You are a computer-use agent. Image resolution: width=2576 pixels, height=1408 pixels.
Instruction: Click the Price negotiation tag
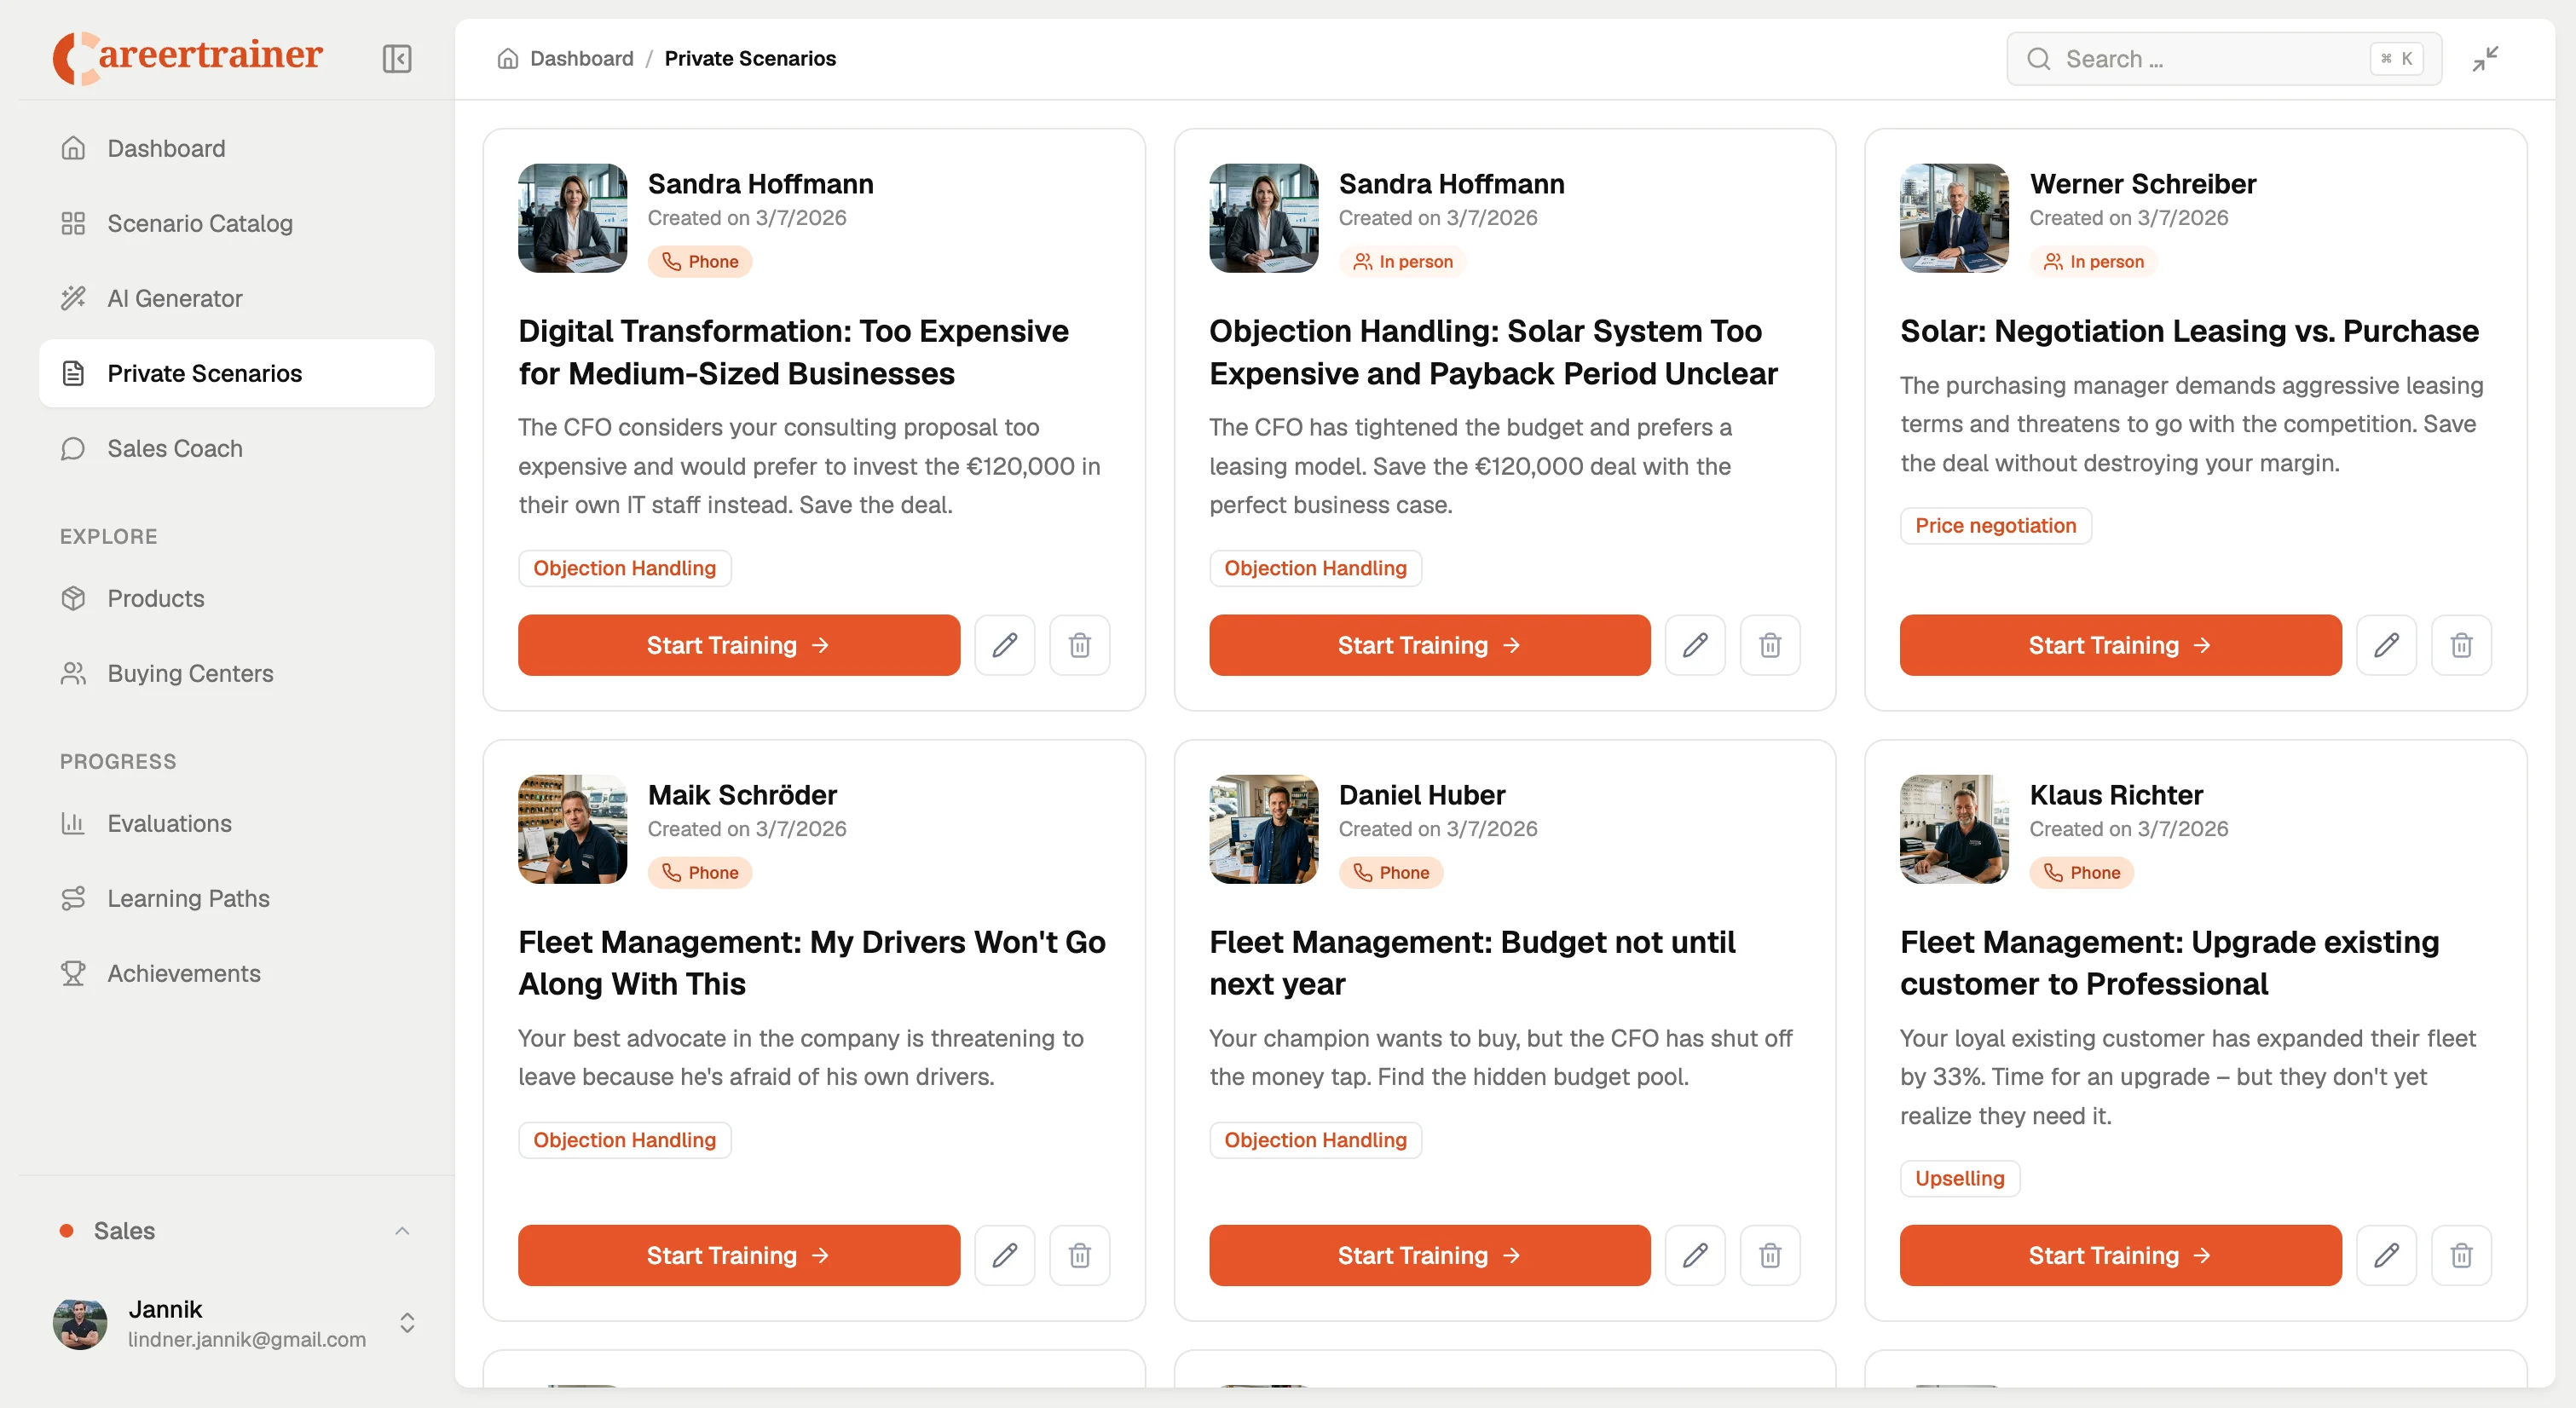pyautogui.click(x=1995, y=526)
